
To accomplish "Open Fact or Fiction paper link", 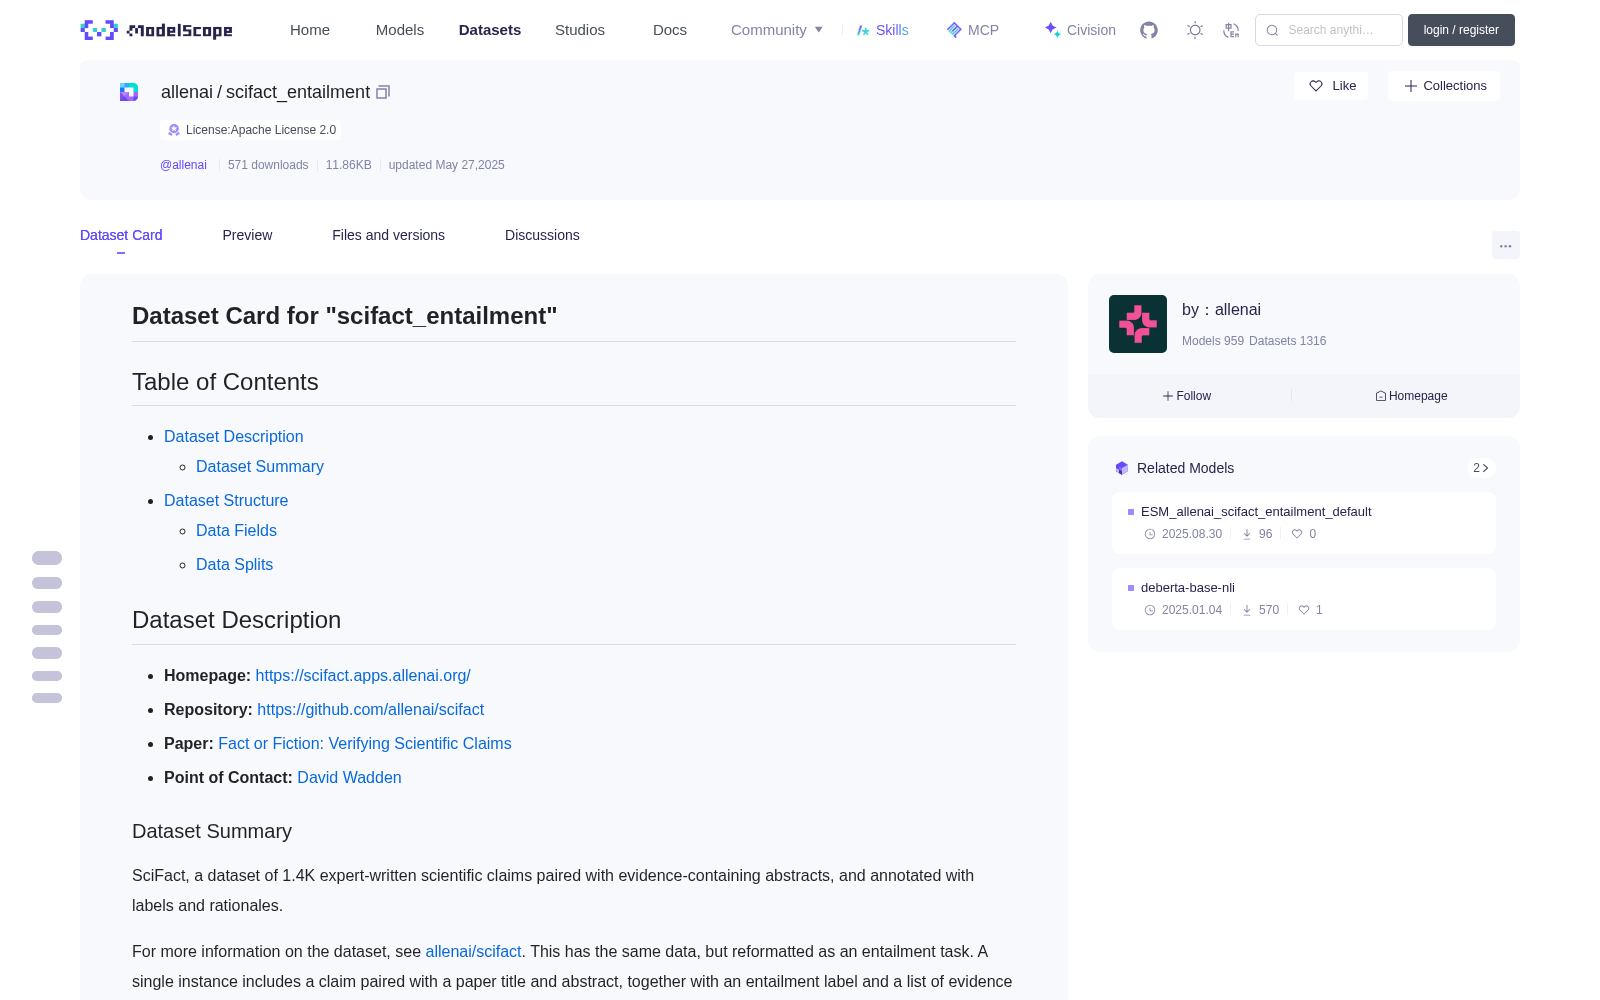I will 365,743.
